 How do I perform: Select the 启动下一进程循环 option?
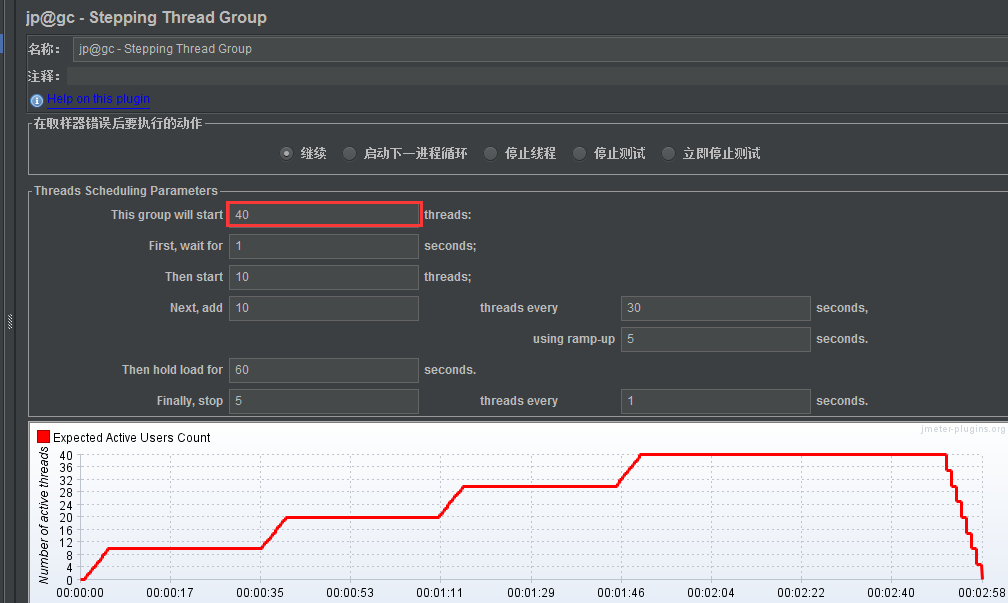[x=349, y=153]
